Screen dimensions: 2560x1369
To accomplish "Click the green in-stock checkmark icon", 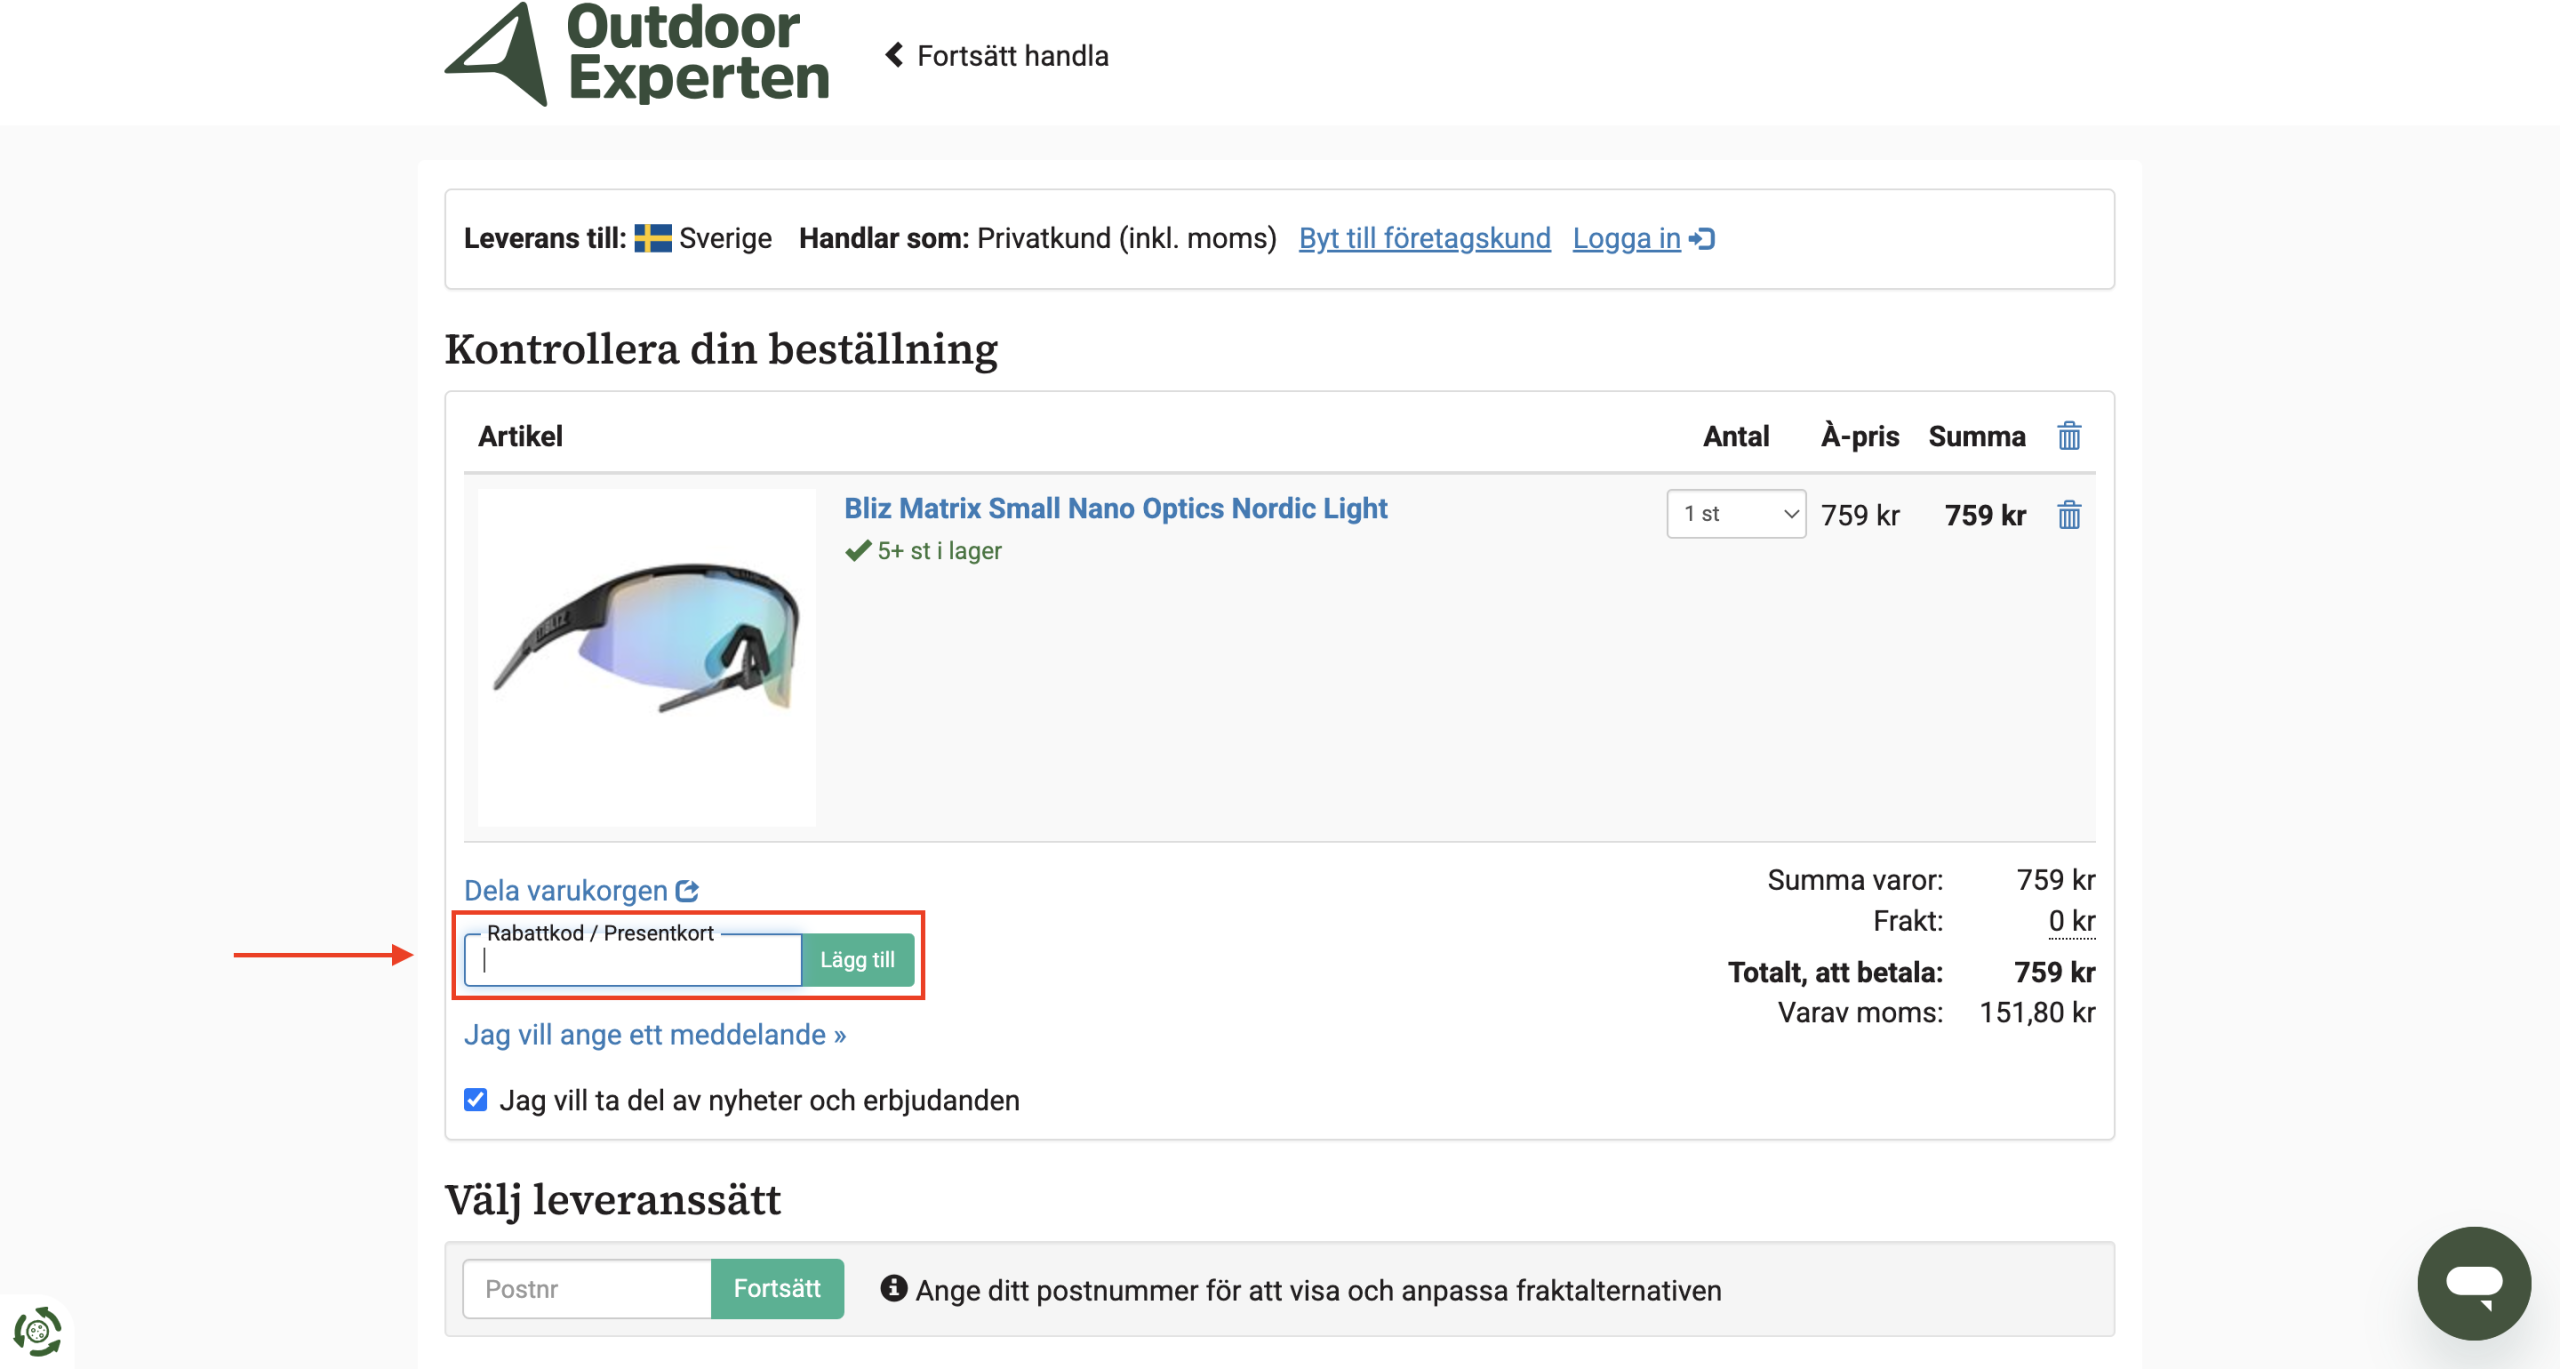I will (x=858, y=551).
